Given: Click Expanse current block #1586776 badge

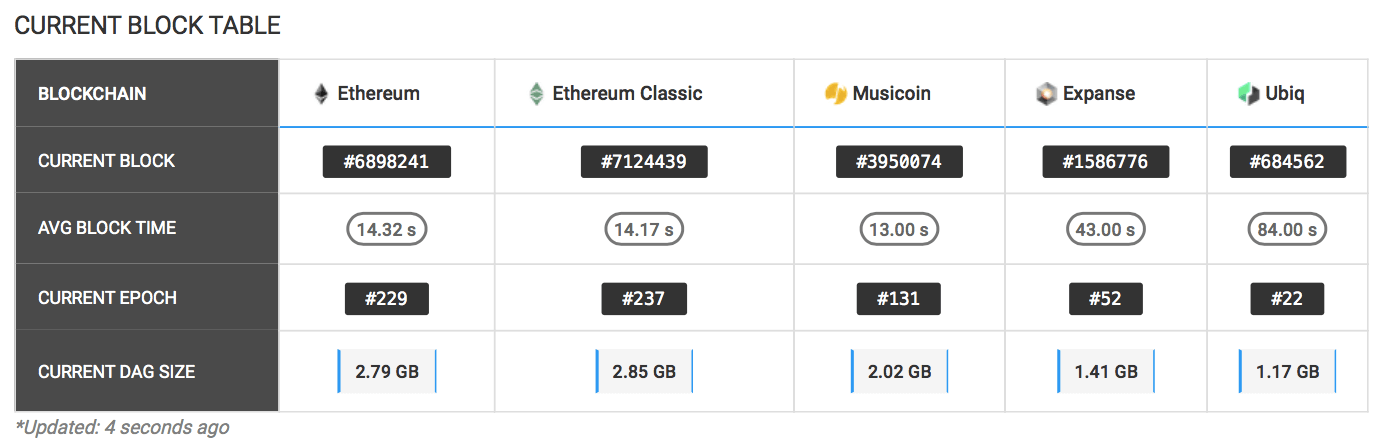Looking at the screenshot, I should pos(1105,161).
